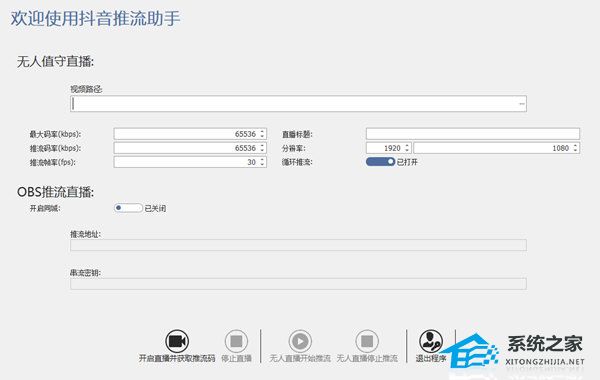Click the 直播标题 input field
This screenshot has width=600, height=380.
[473, 134]
